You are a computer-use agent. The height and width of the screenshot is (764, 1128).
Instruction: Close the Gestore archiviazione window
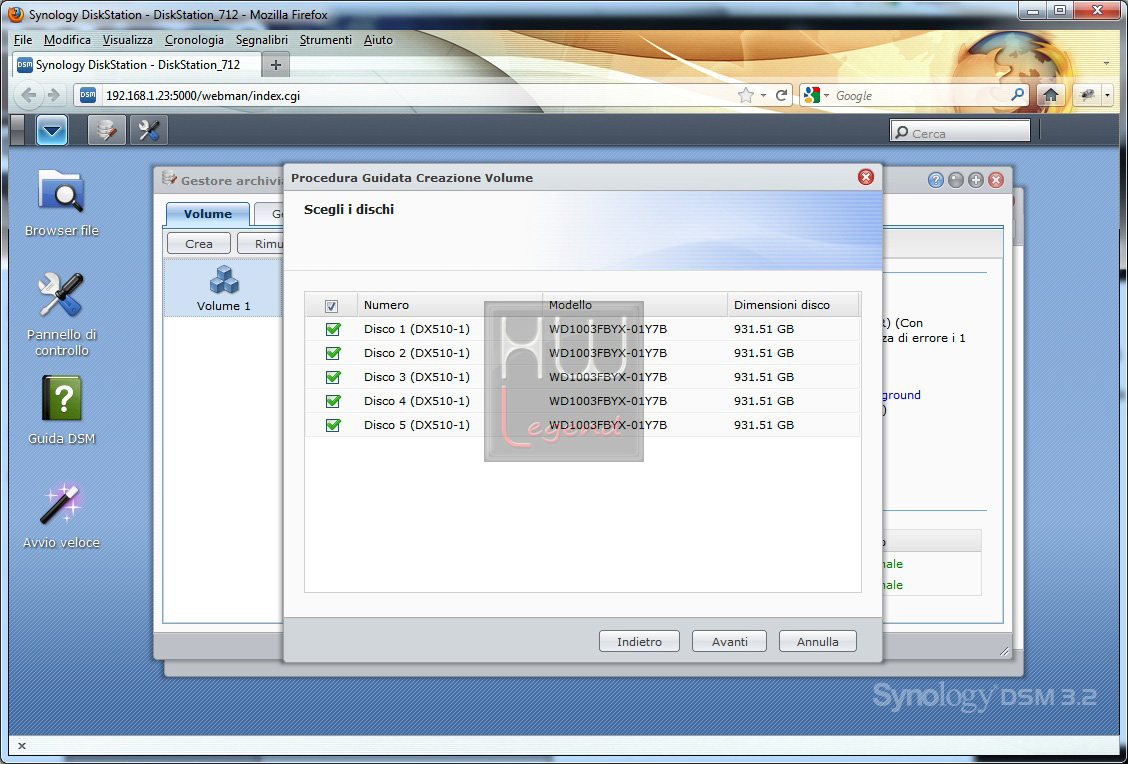[996, 180]
